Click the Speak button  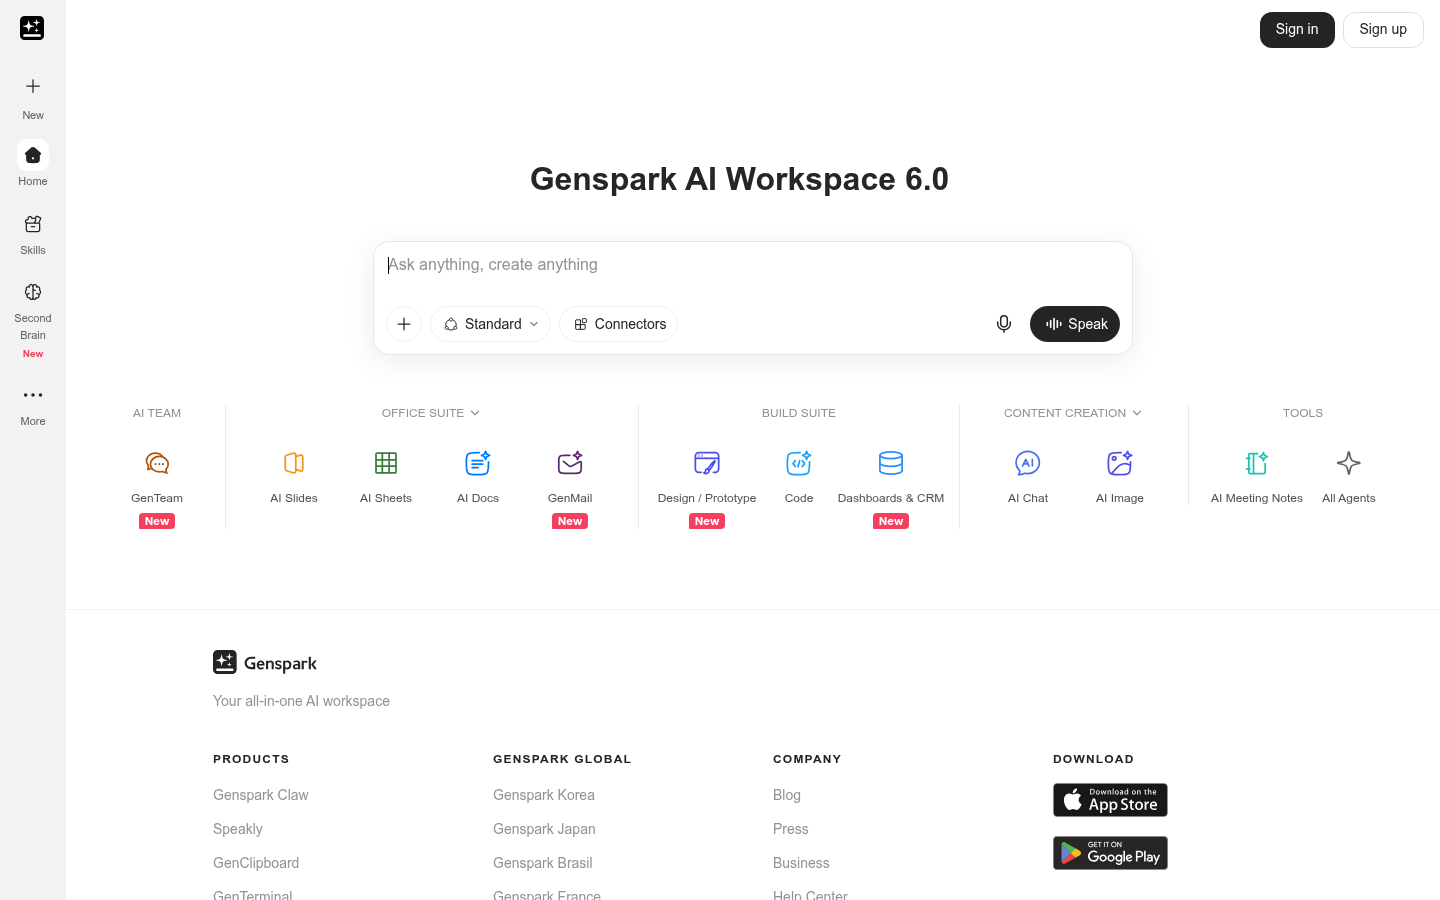(1075, 324)
